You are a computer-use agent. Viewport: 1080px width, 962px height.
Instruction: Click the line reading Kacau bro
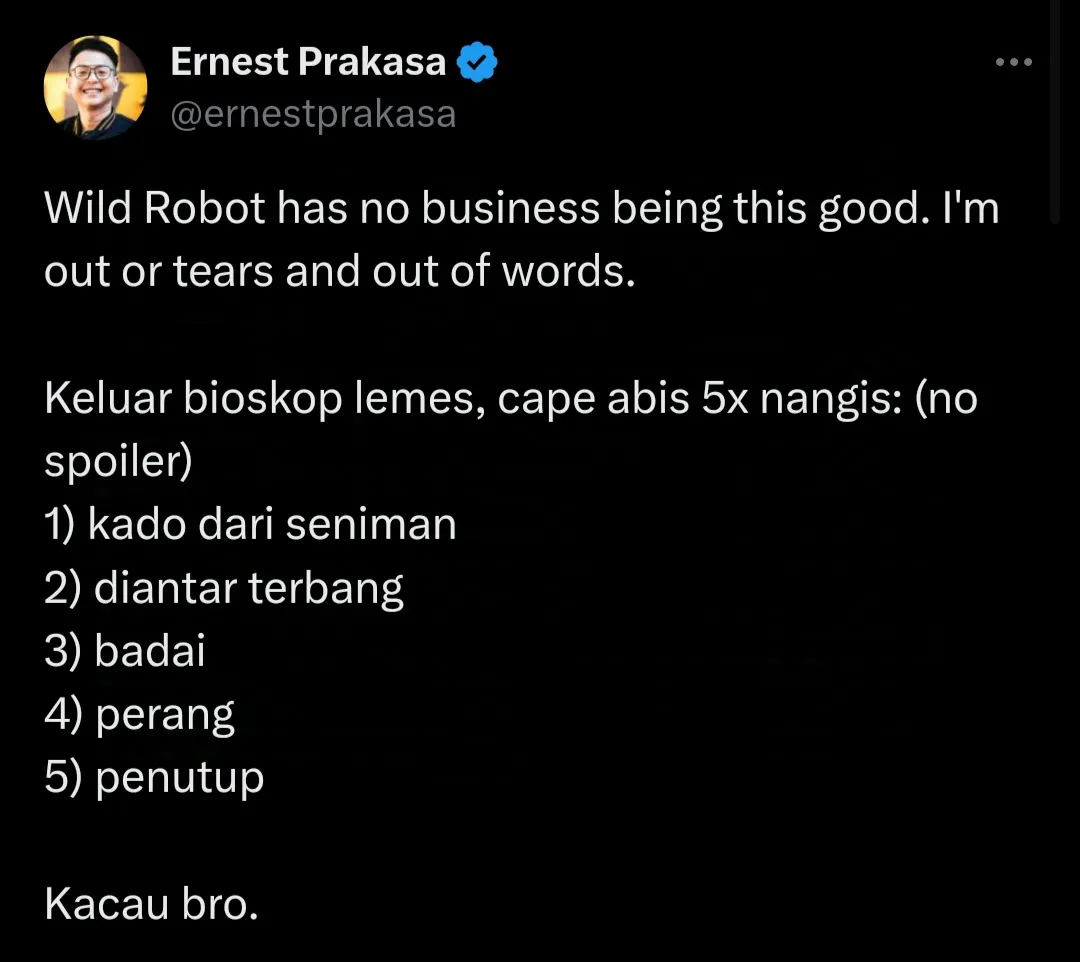pos(152,902)
